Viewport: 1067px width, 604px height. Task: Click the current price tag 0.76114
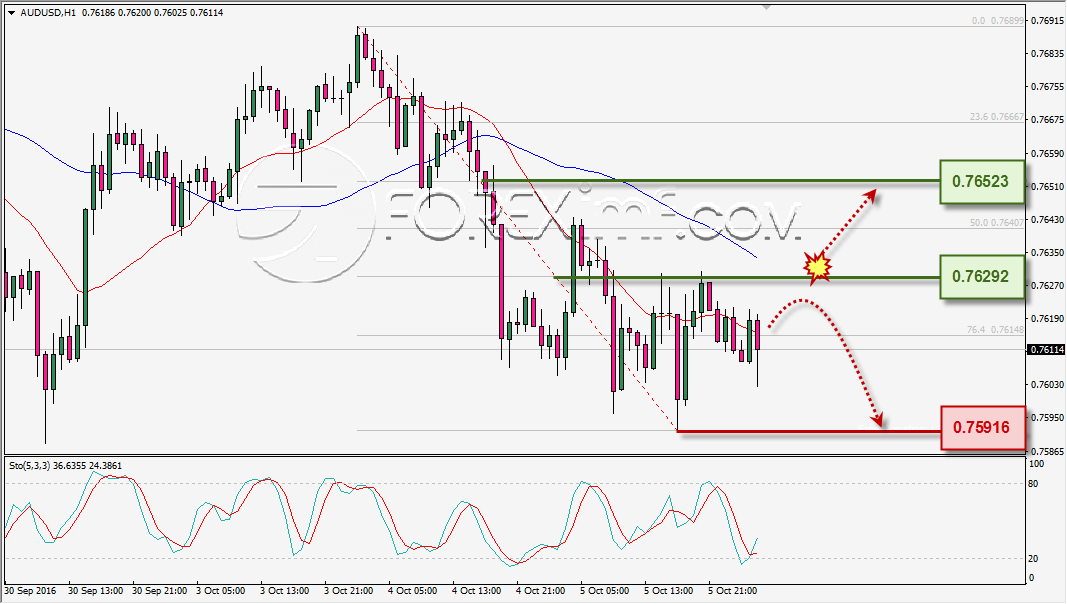click(1046, 350)
